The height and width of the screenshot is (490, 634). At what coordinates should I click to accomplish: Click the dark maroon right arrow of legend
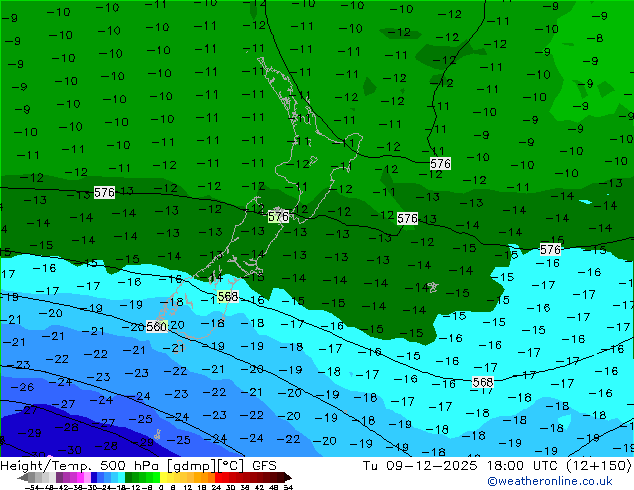(287, 477)
